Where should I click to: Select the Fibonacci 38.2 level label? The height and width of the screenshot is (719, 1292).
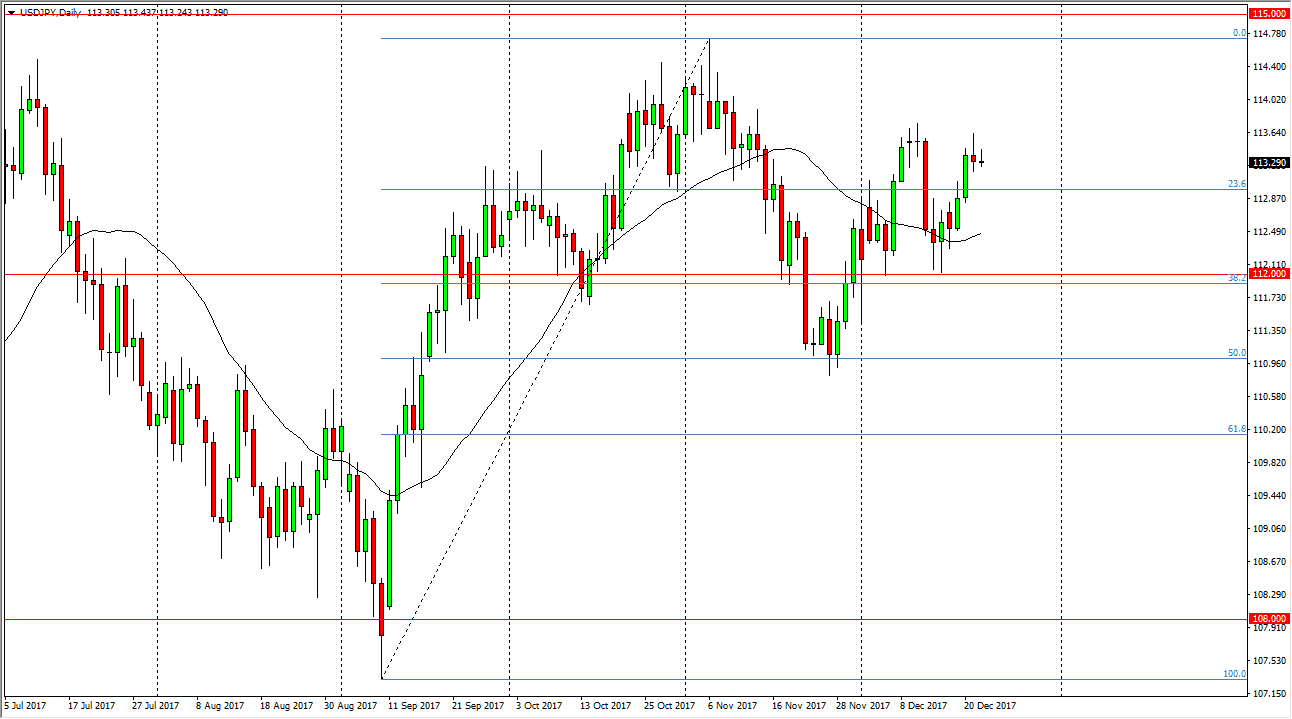click(1237, 278)
